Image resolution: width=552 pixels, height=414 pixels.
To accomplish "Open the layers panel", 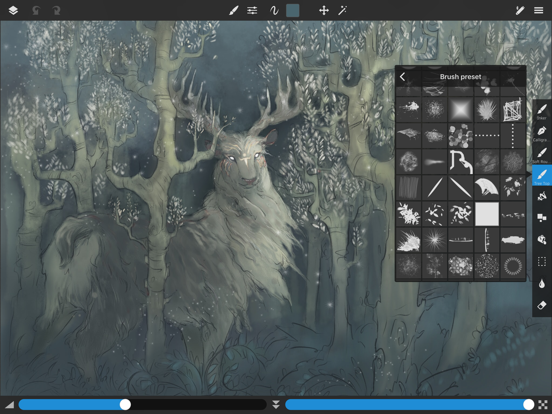I will [13, 11].
